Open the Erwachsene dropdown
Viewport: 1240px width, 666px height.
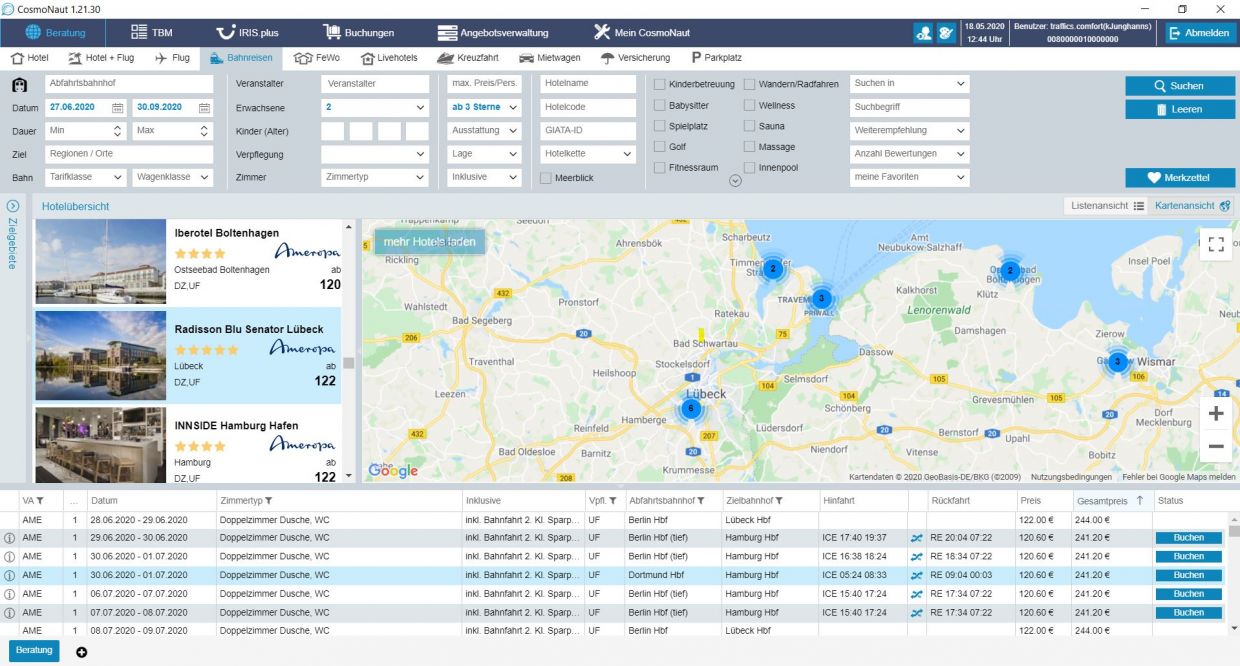pyautogui.click(x=375, y=107)
